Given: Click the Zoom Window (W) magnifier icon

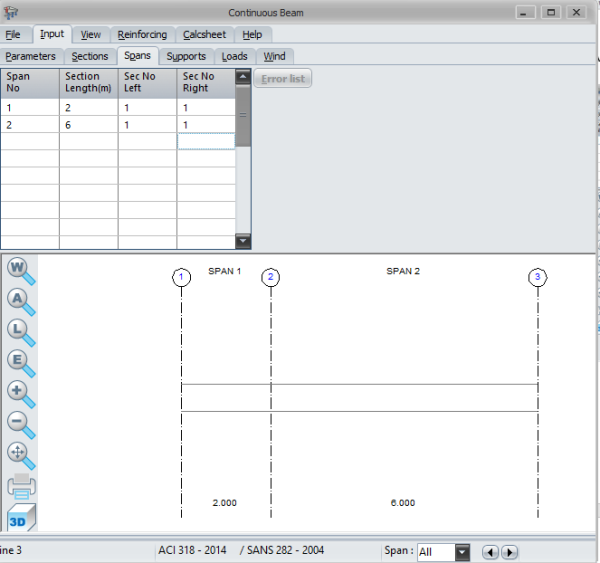Looking at the screenshot, I should tap(20, 270).
